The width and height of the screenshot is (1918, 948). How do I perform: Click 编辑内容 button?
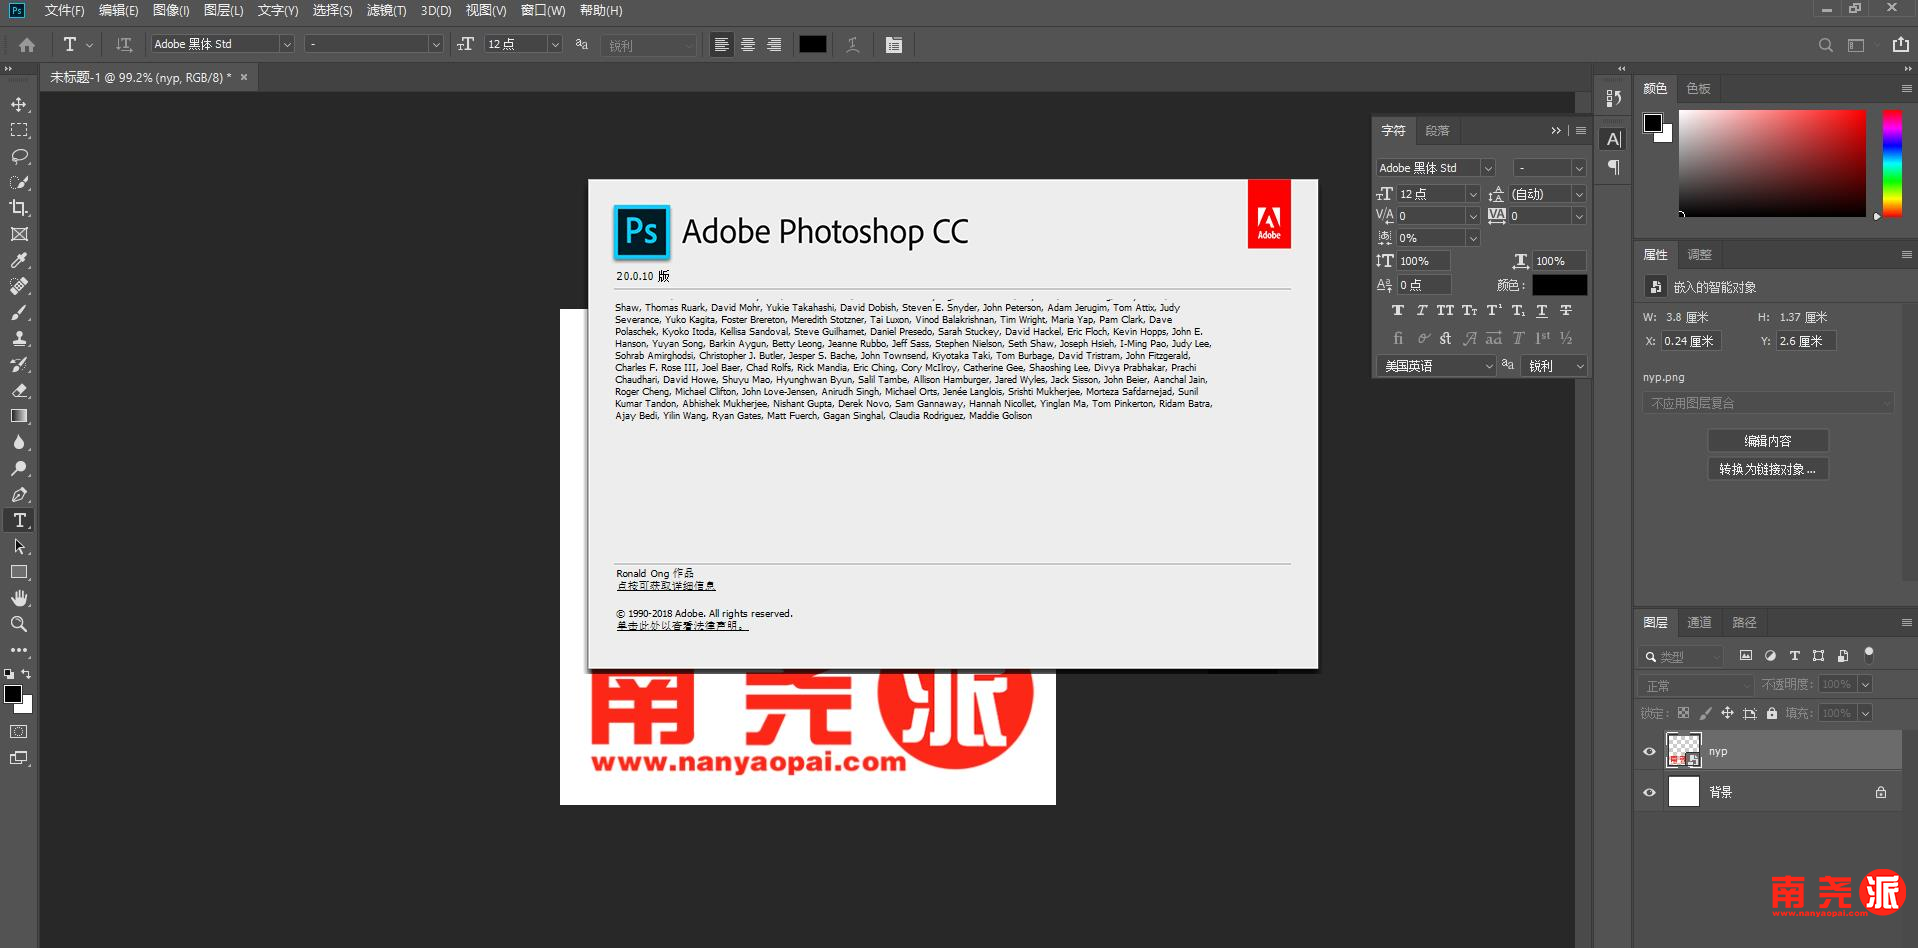point(1768,441)
